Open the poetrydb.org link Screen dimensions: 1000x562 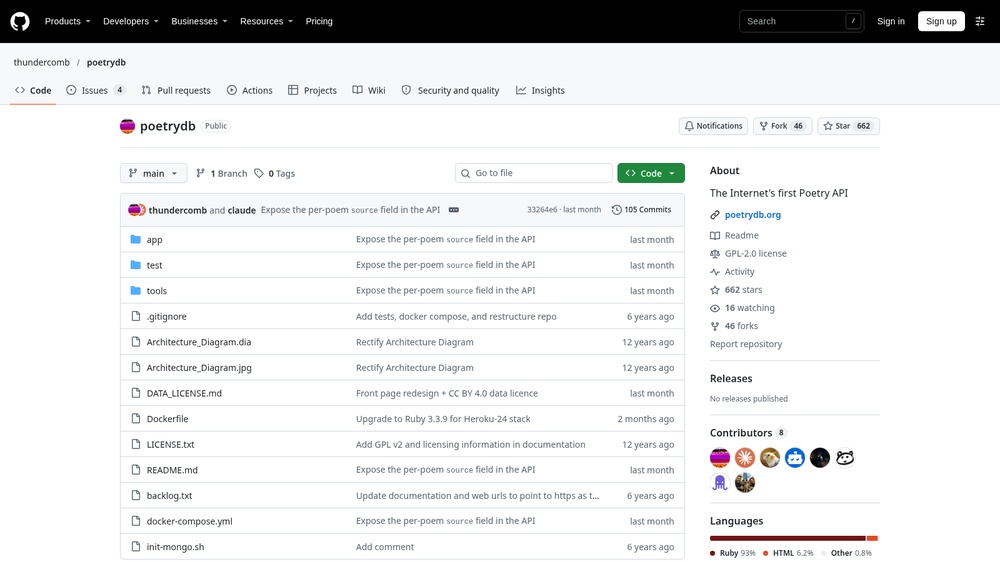753,215
